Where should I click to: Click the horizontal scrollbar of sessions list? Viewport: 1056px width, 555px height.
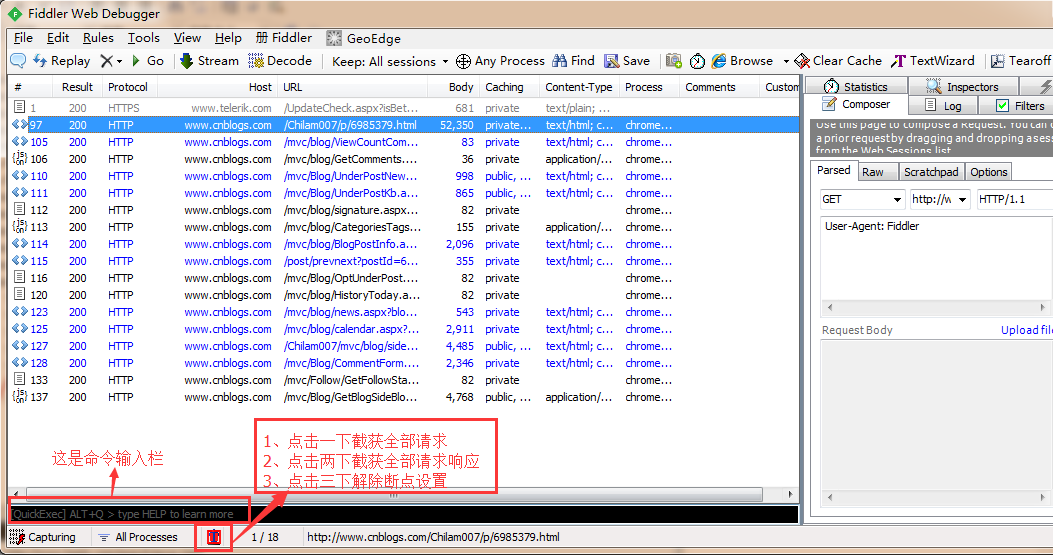[393, 494]
